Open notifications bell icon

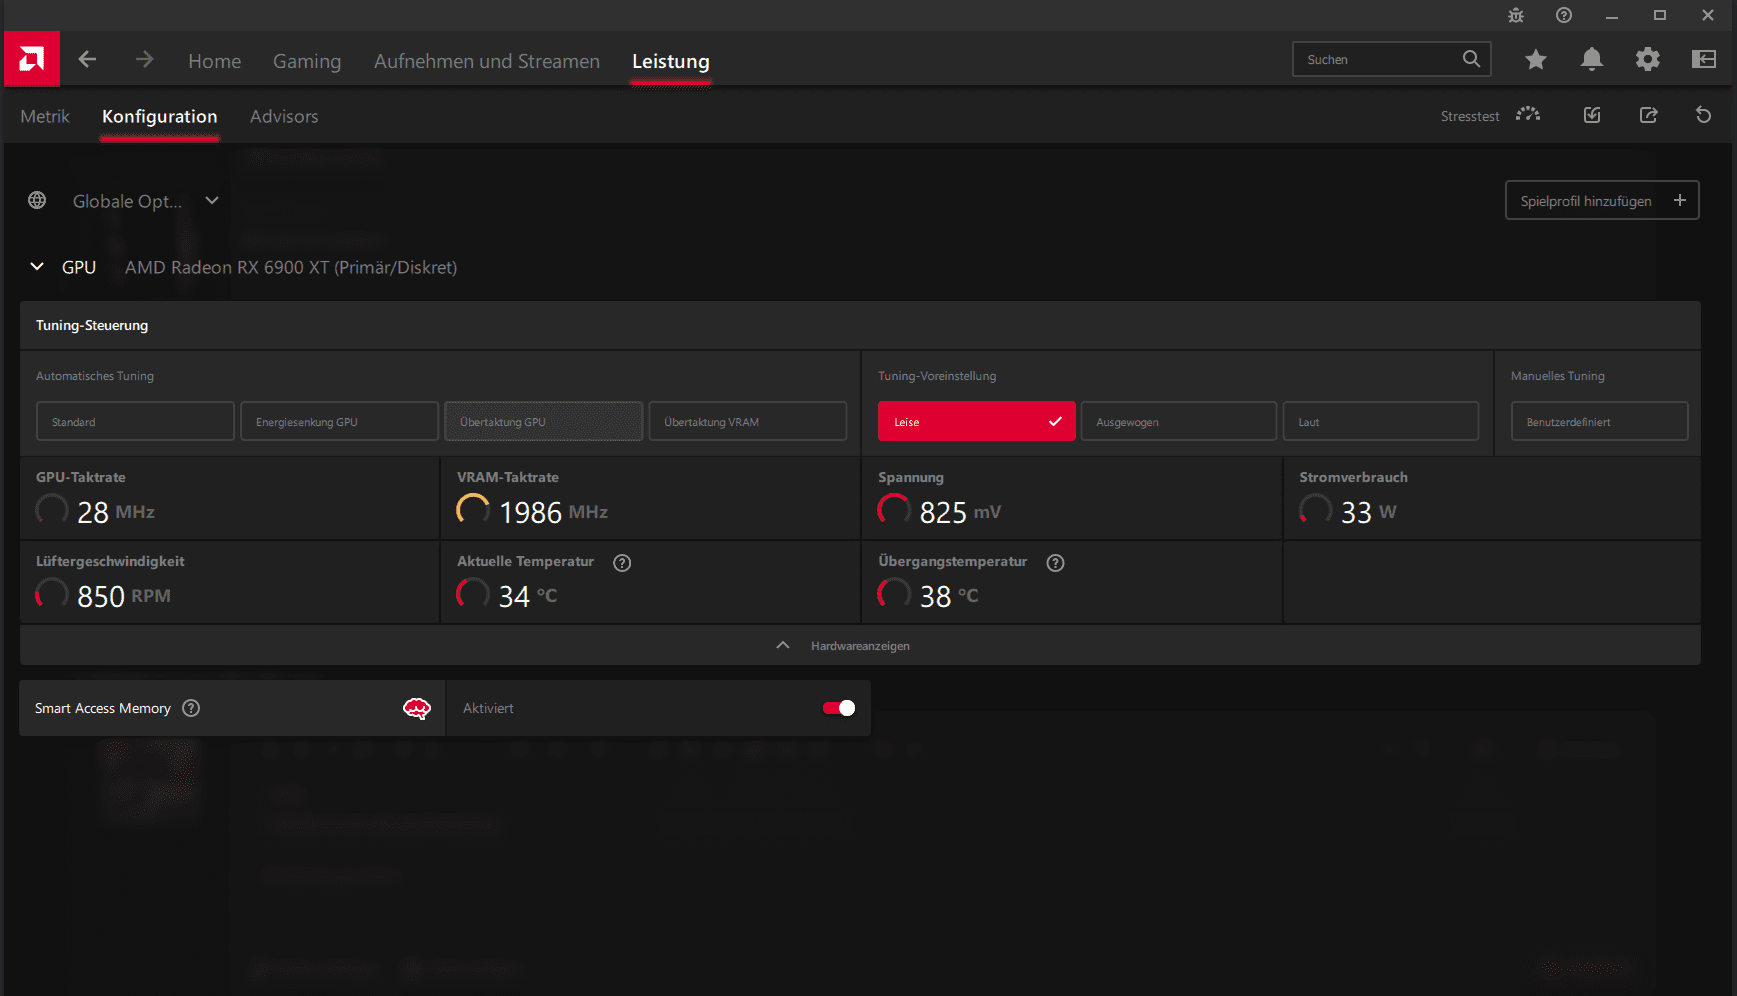(x=1592, y=59)
